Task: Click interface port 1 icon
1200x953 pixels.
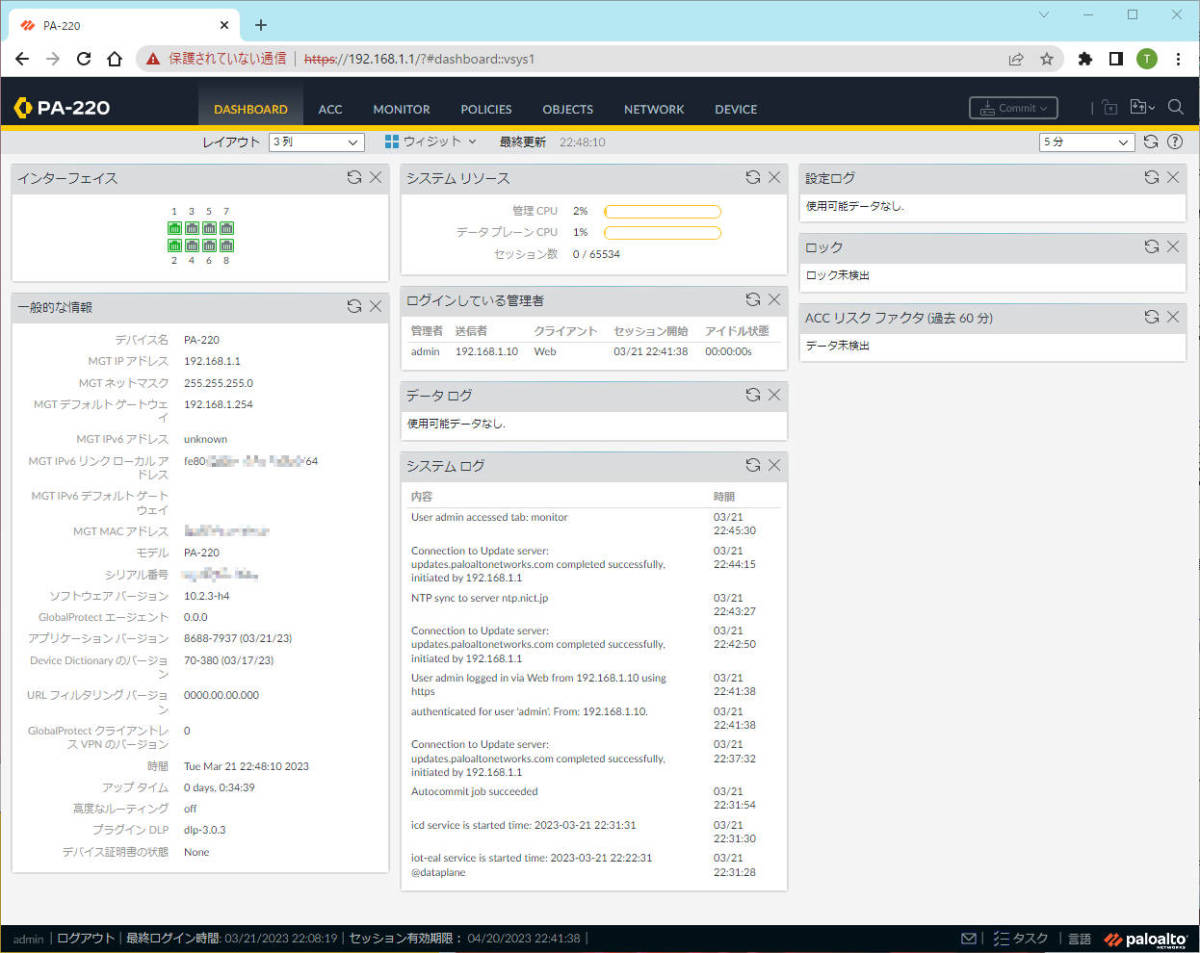Action: [175, 228]
